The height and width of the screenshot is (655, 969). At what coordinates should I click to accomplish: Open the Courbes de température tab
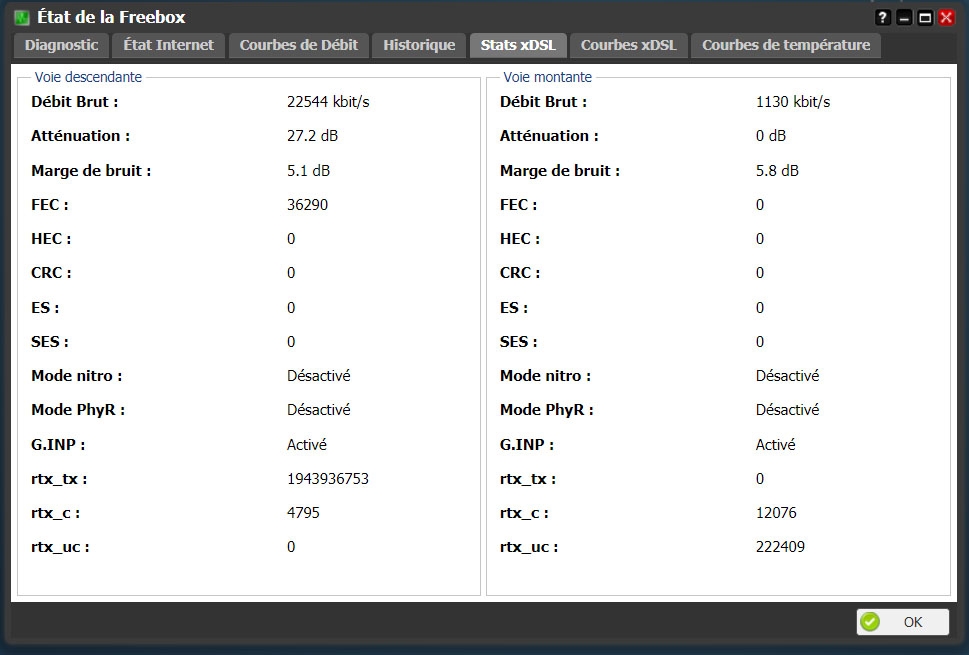tap(786, 45)
